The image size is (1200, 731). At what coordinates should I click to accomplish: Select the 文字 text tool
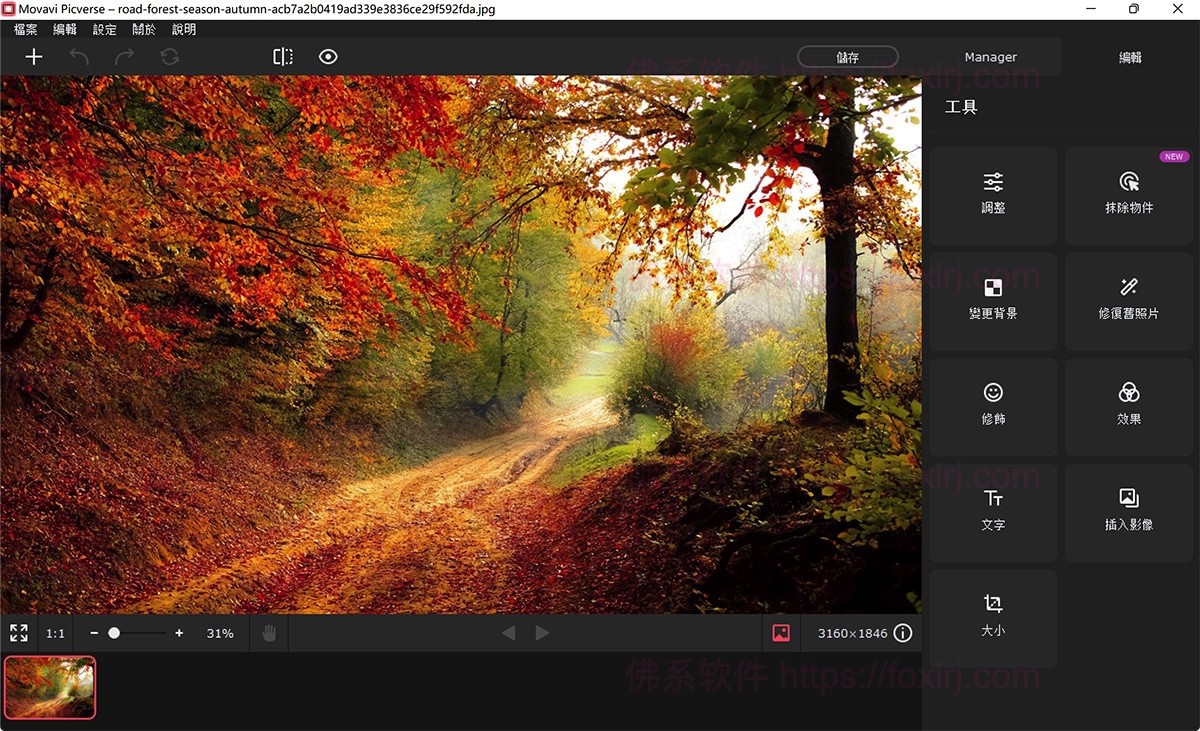tap(992, 512)
